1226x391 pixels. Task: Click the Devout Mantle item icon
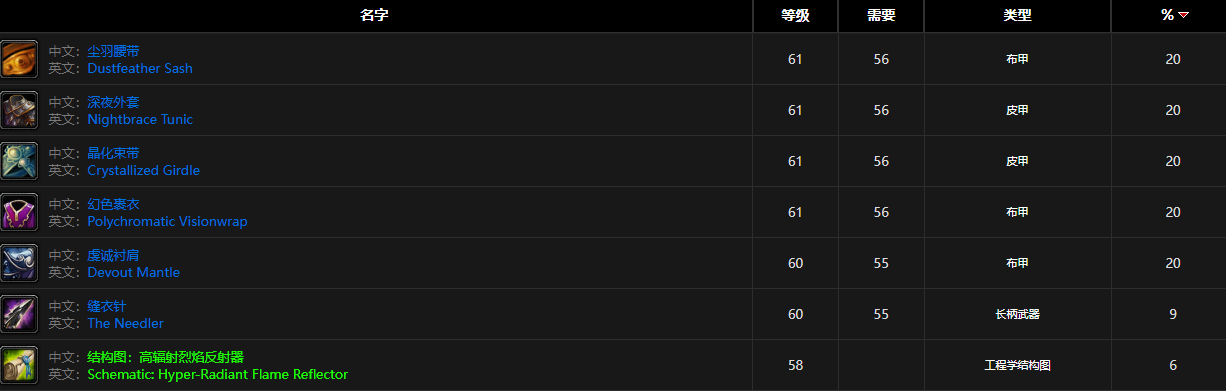tap(19, 263)
